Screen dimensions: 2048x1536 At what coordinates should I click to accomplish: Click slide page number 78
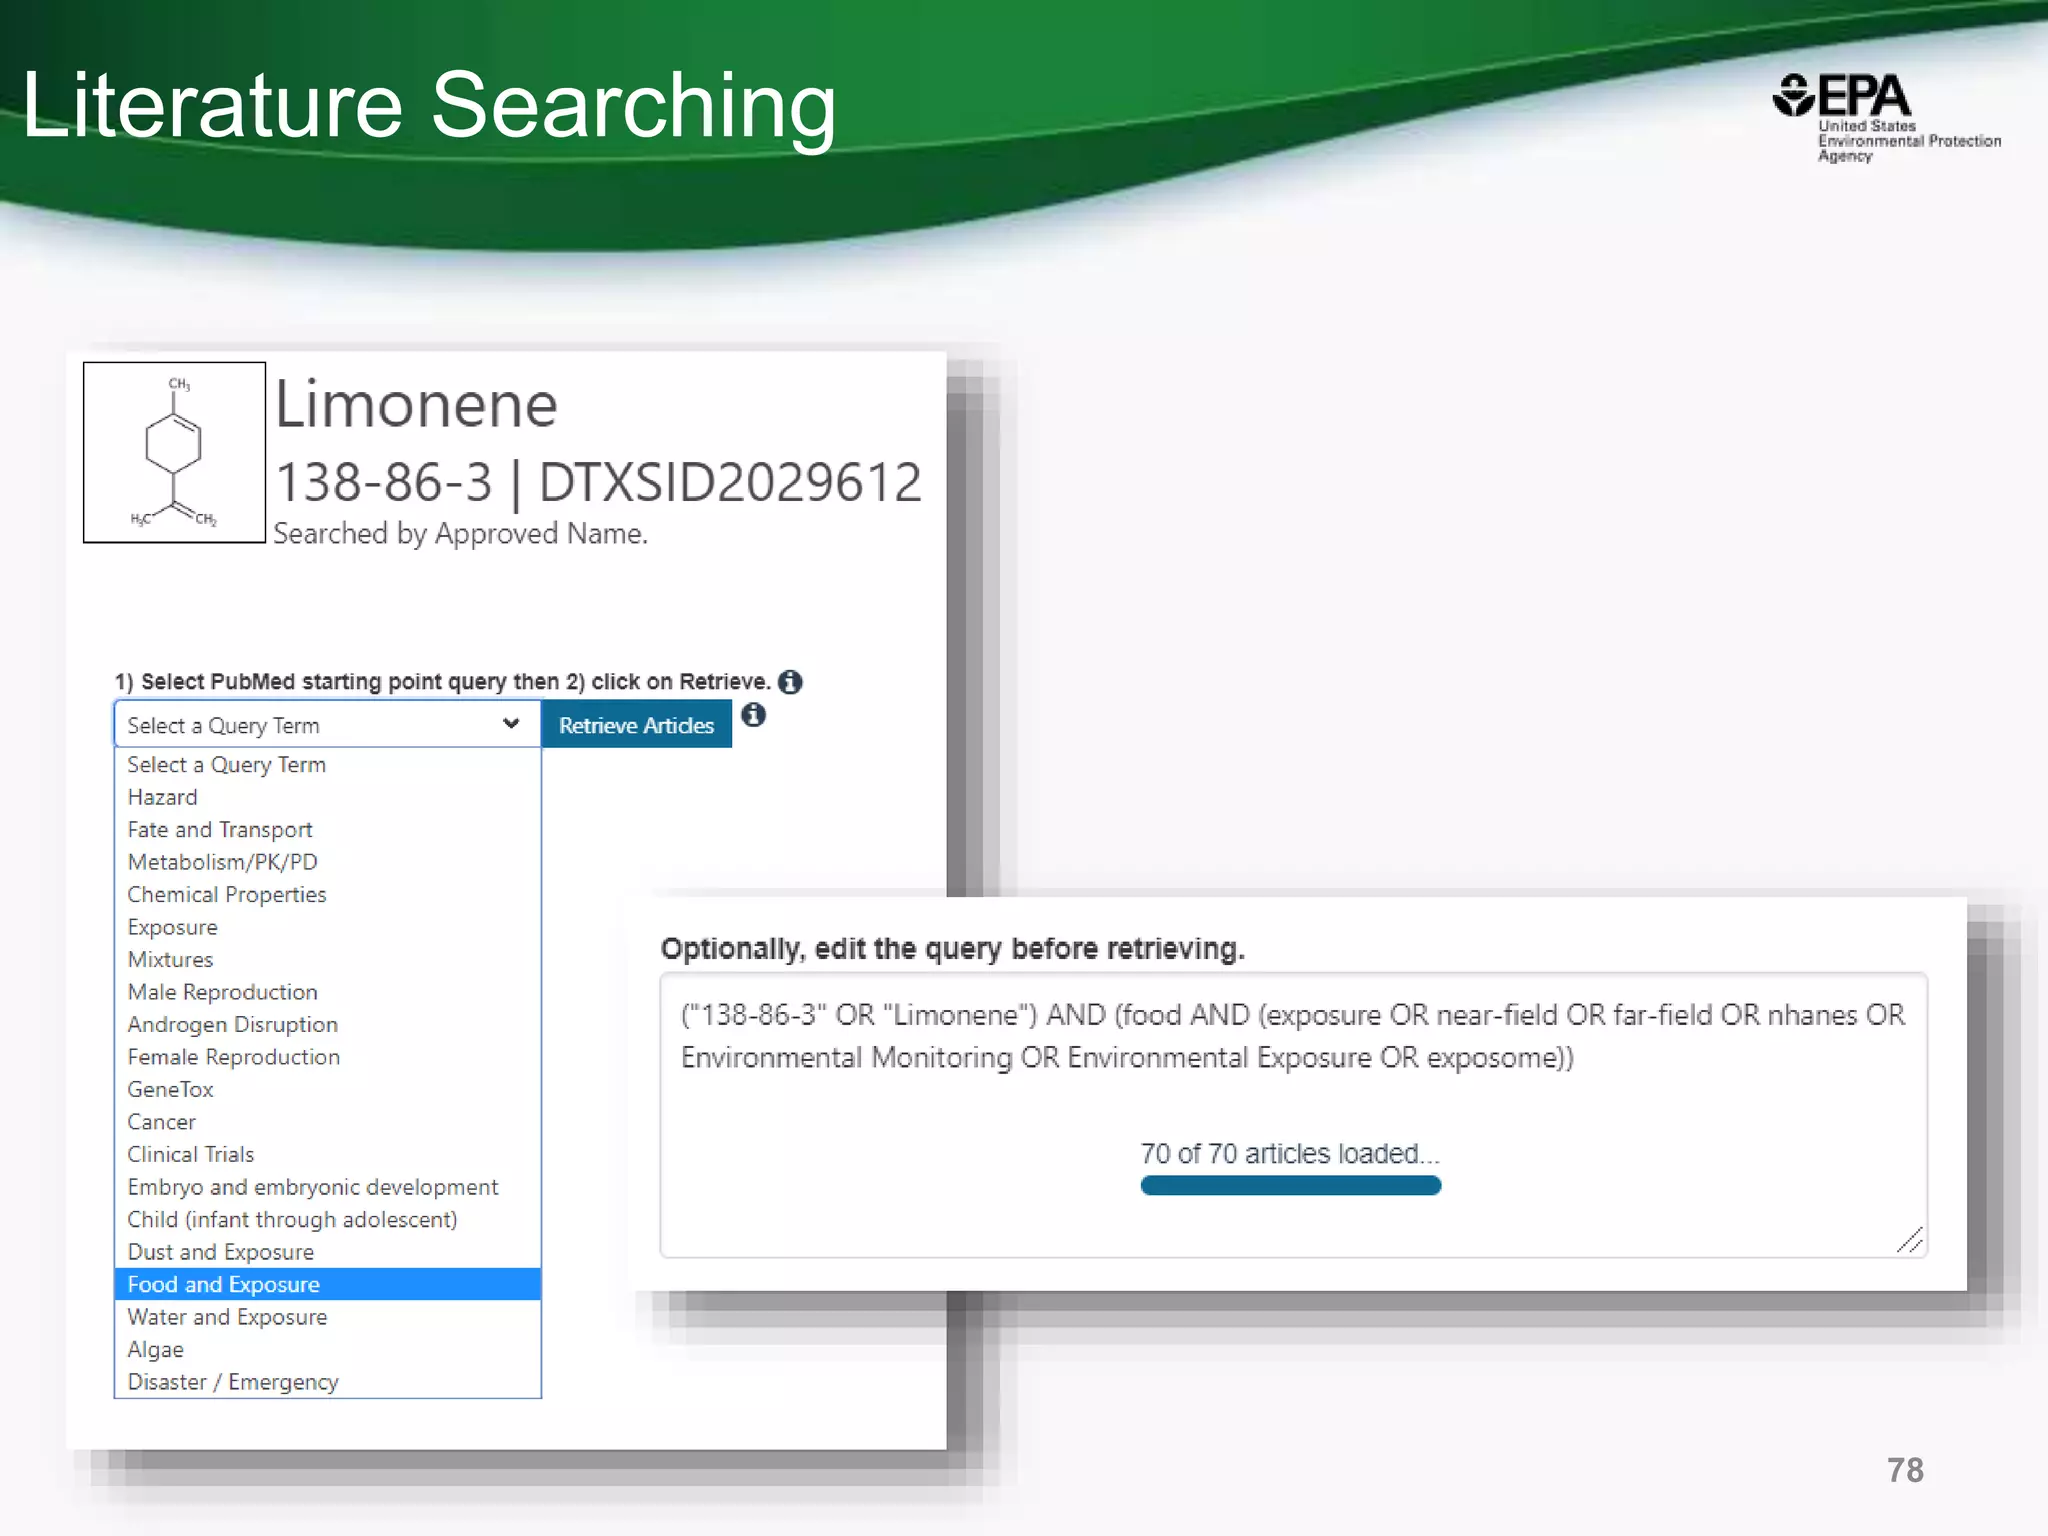(1905, 1470)
